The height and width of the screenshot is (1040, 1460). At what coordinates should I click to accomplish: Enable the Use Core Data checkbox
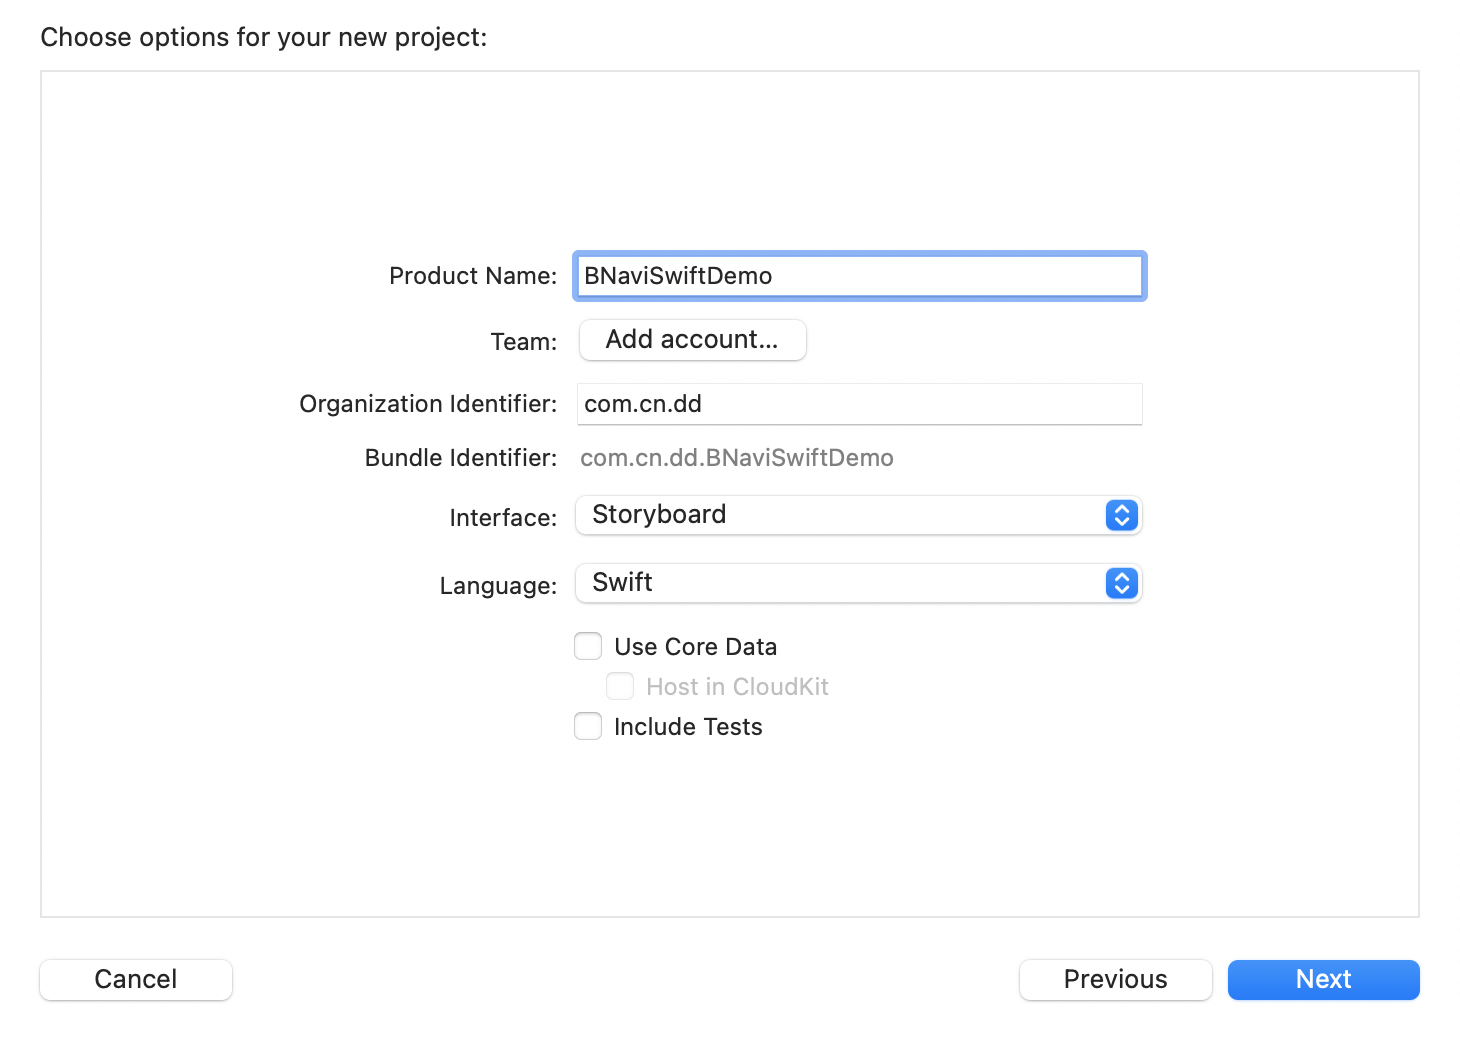588,646
